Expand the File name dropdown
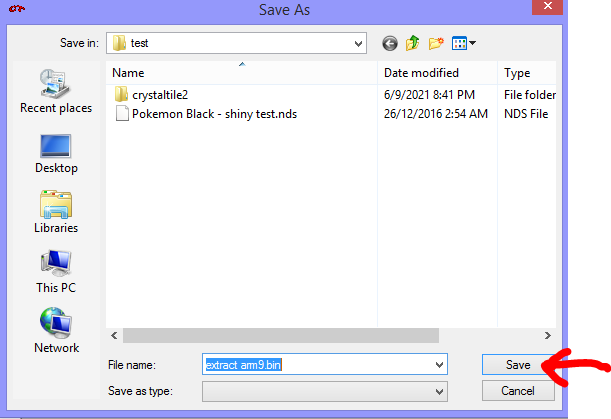The height and width of the screenshot is (419, 611). point(439,366)
